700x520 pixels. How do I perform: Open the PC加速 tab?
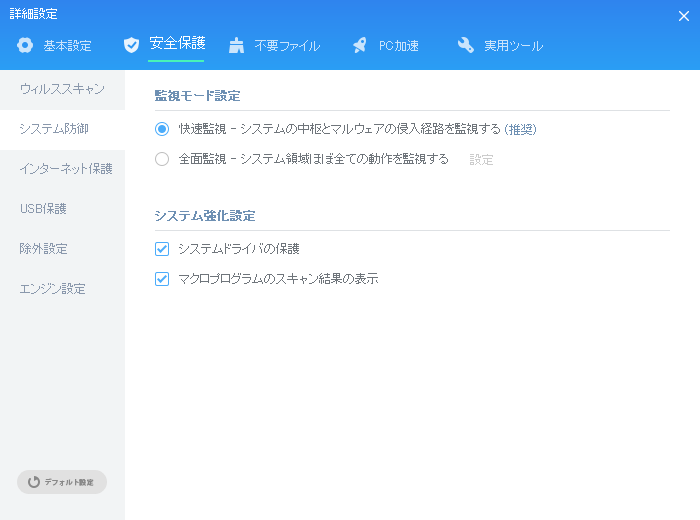click(x=399, y=46)
